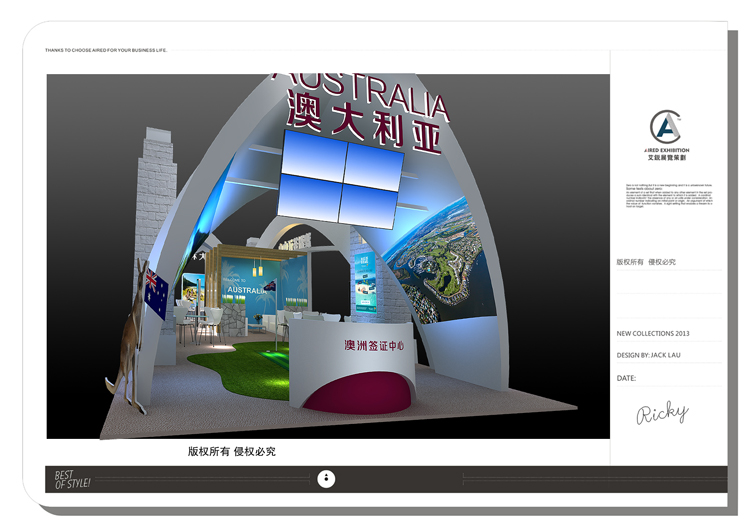The height and width of the screenshot is (528, 750).
Task: Click the header text THANKS TO CHOOSE AIRED
Action: coord(106,50)
